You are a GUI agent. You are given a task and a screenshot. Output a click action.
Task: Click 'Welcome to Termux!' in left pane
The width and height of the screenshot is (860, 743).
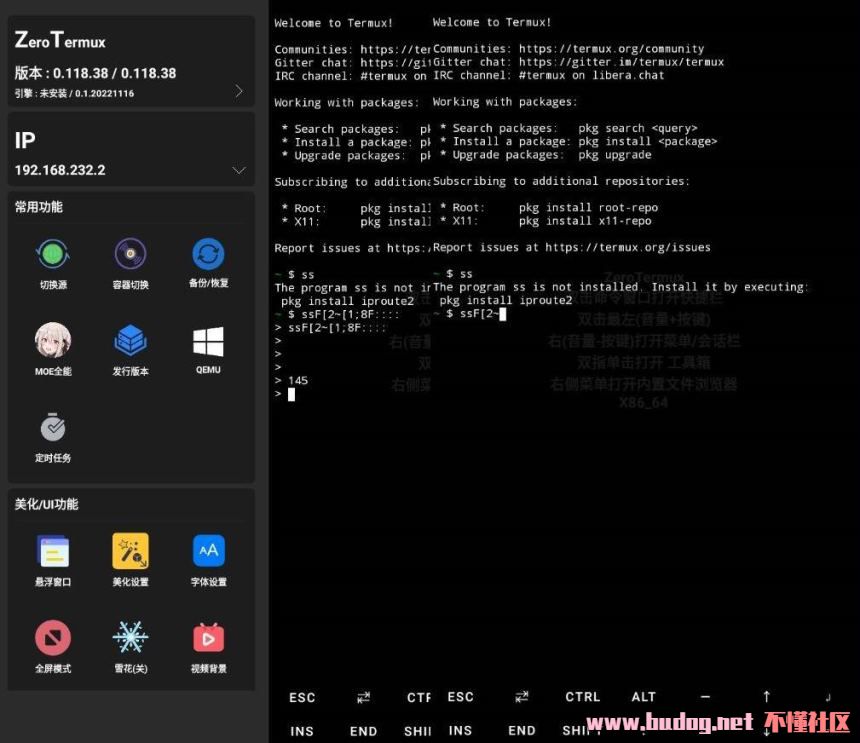click(333, 23)
